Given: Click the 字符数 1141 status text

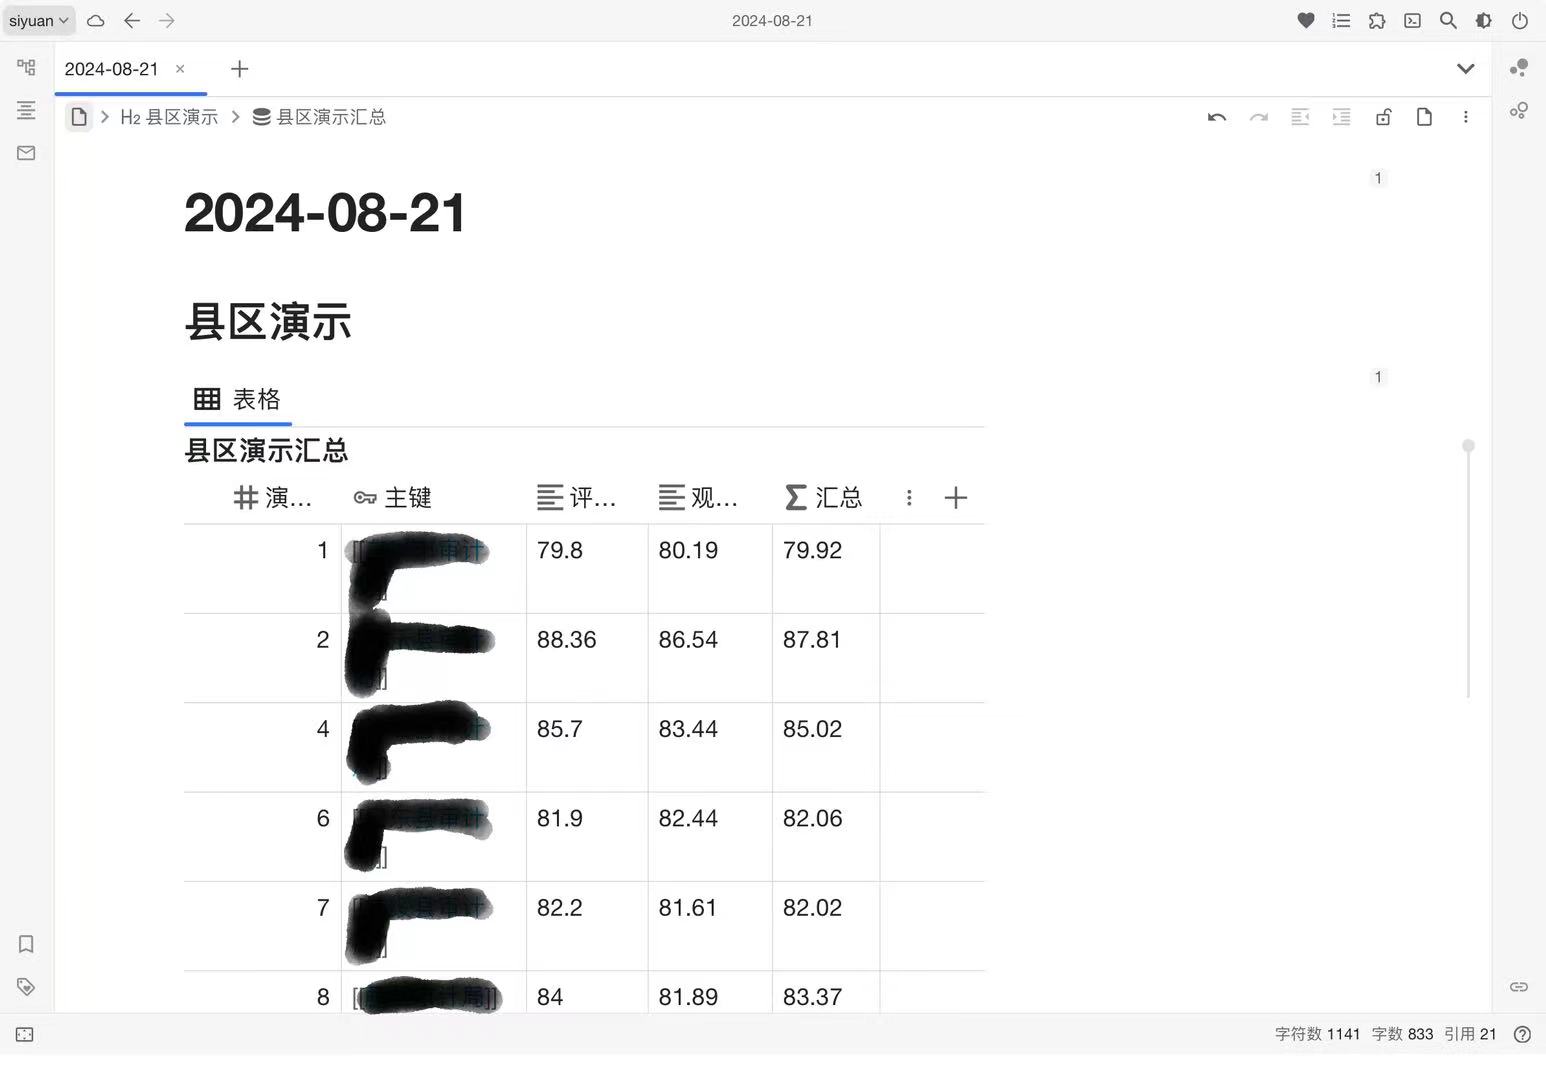Looking at the screenshot, I should click(x=1317, y=1034).
